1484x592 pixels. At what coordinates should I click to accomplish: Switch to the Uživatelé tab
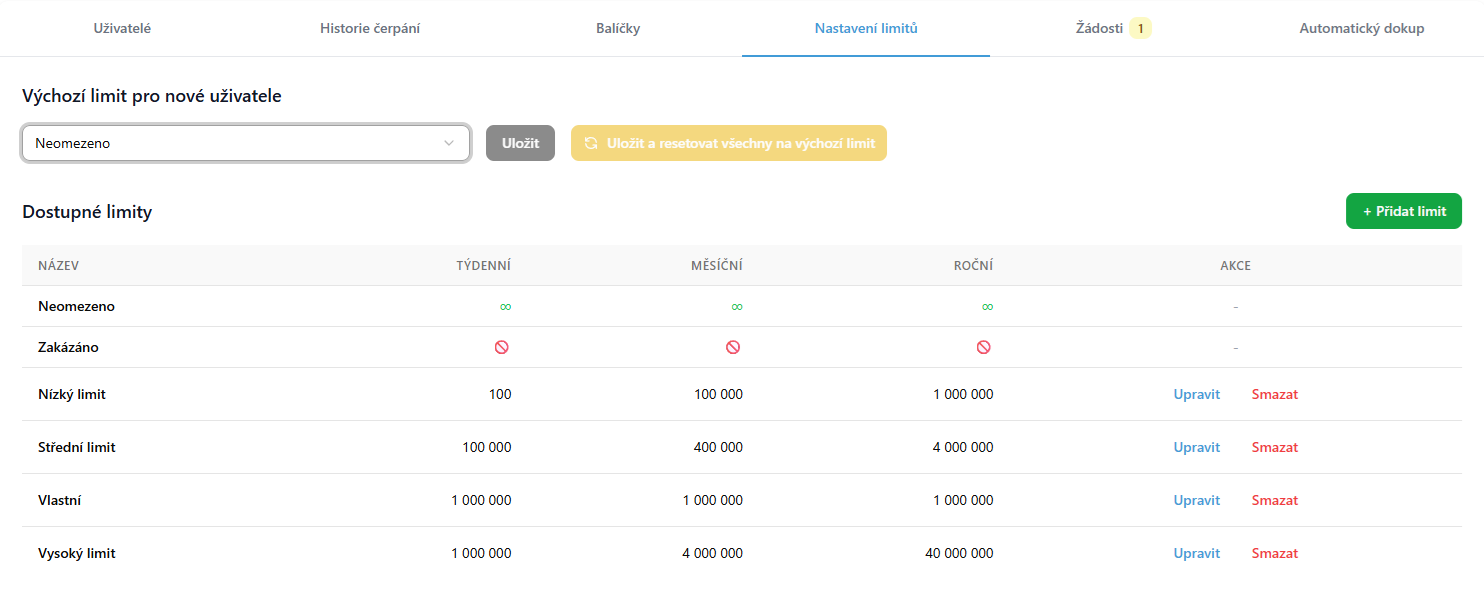(122, 28)
